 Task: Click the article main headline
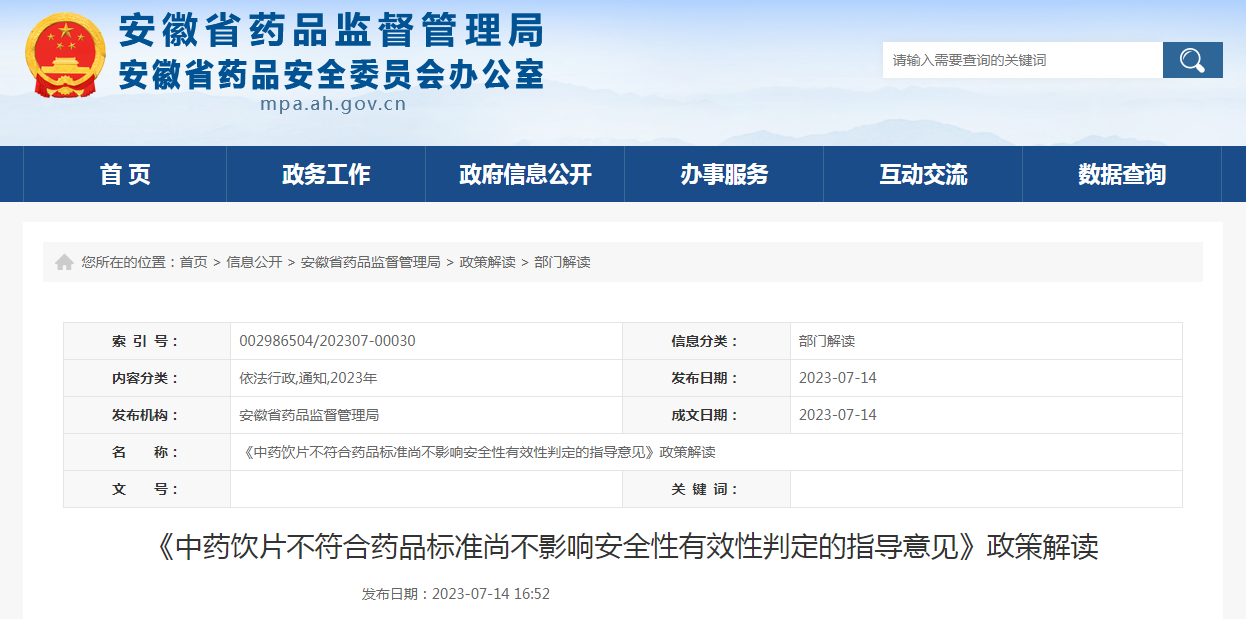[x=623, y=547]
